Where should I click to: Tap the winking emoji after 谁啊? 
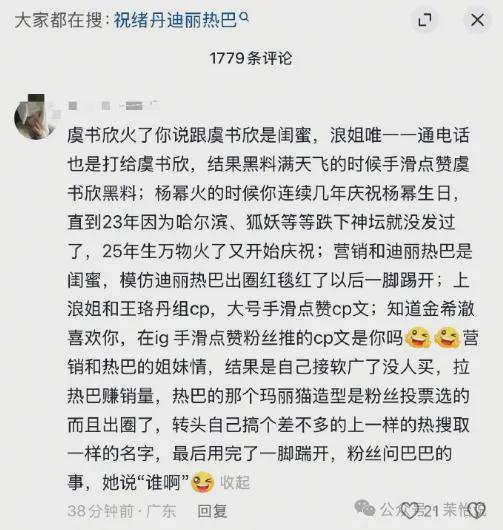point(203,482)
